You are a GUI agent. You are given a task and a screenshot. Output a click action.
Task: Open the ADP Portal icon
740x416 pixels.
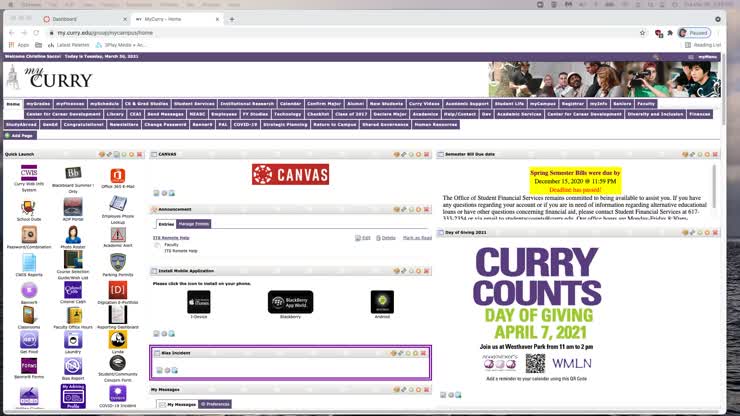point(73,207)
